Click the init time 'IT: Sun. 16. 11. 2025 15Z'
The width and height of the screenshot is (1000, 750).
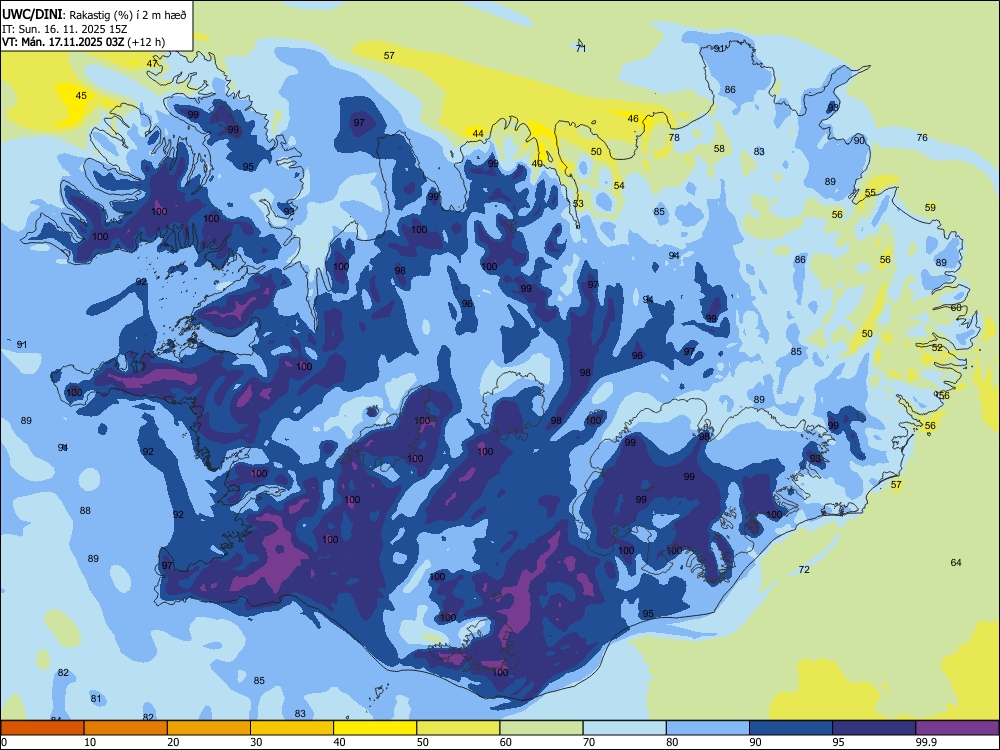click(65, 29)
